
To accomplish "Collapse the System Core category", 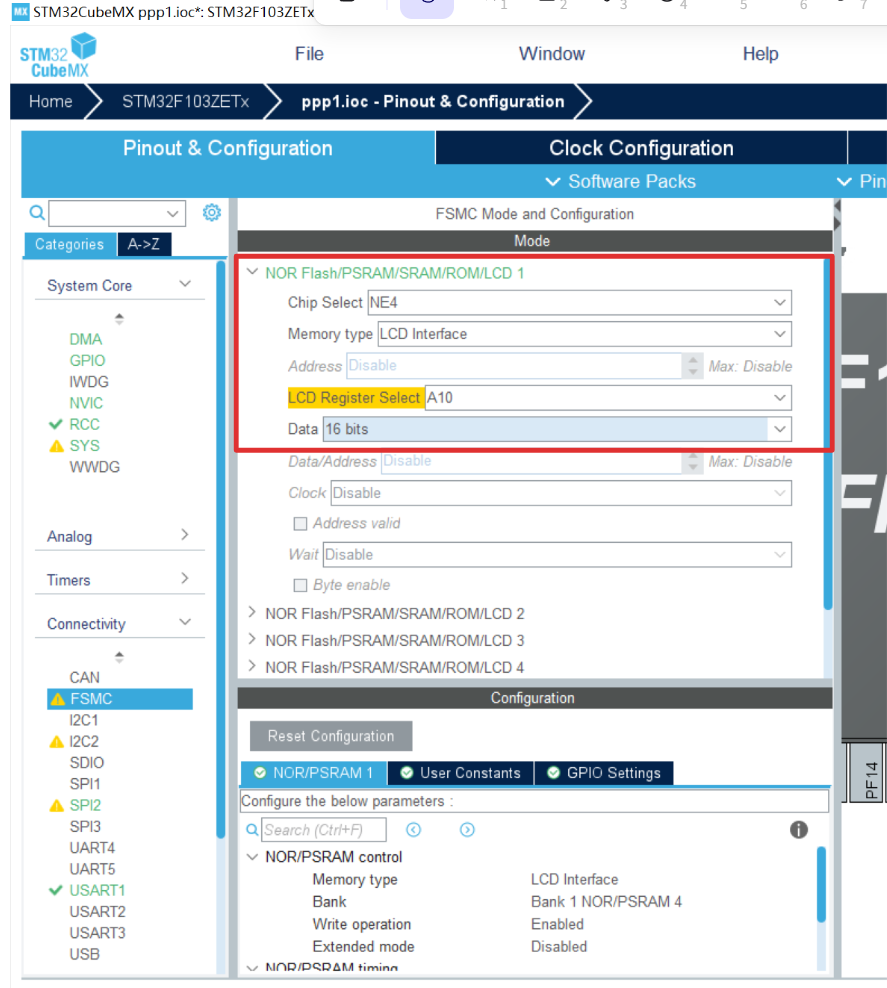I will tap(185, 284).
